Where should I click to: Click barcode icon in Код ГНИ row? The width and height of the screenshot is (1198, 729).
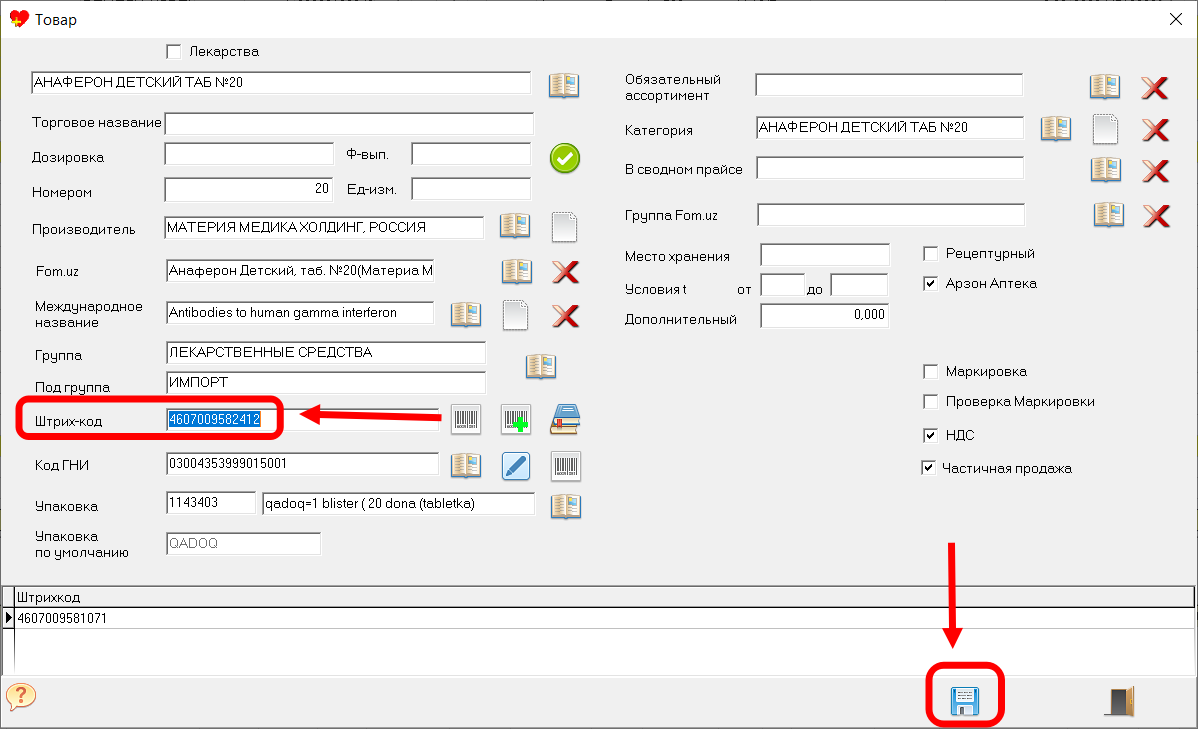[566, 466]
